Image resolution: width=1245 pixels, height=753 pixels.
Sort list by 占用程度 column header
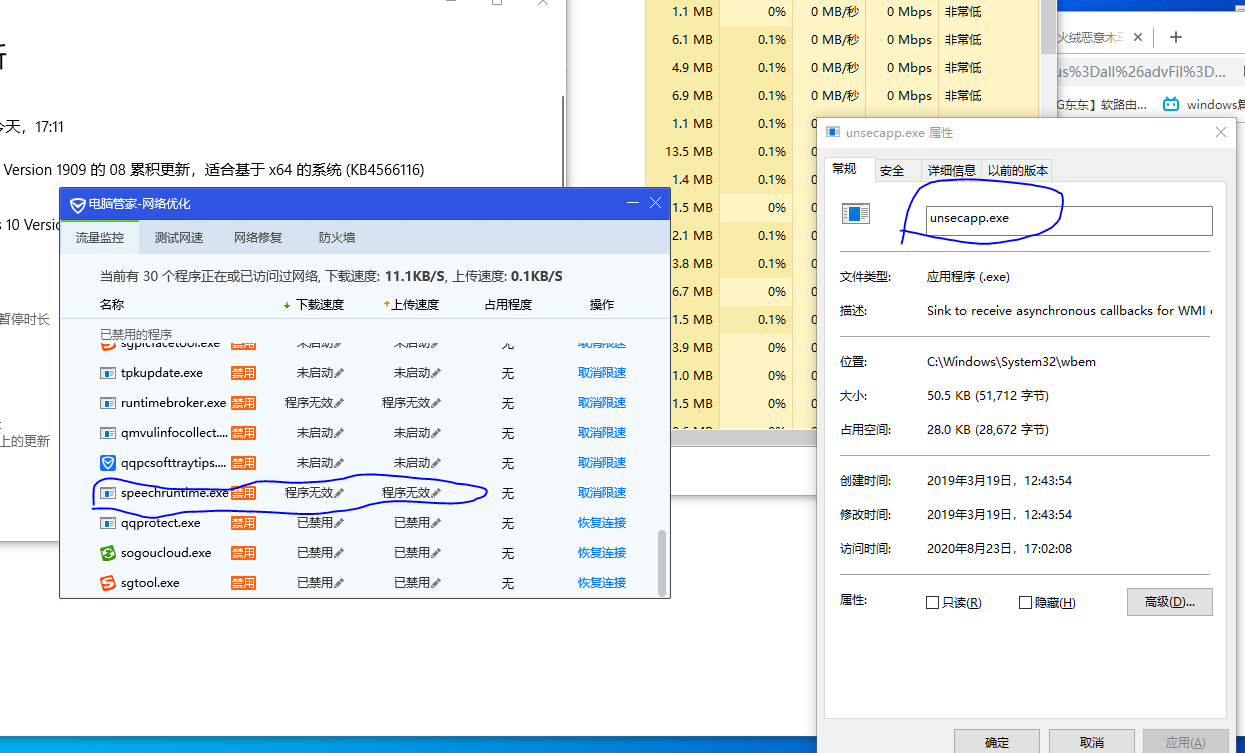point(508,305)
